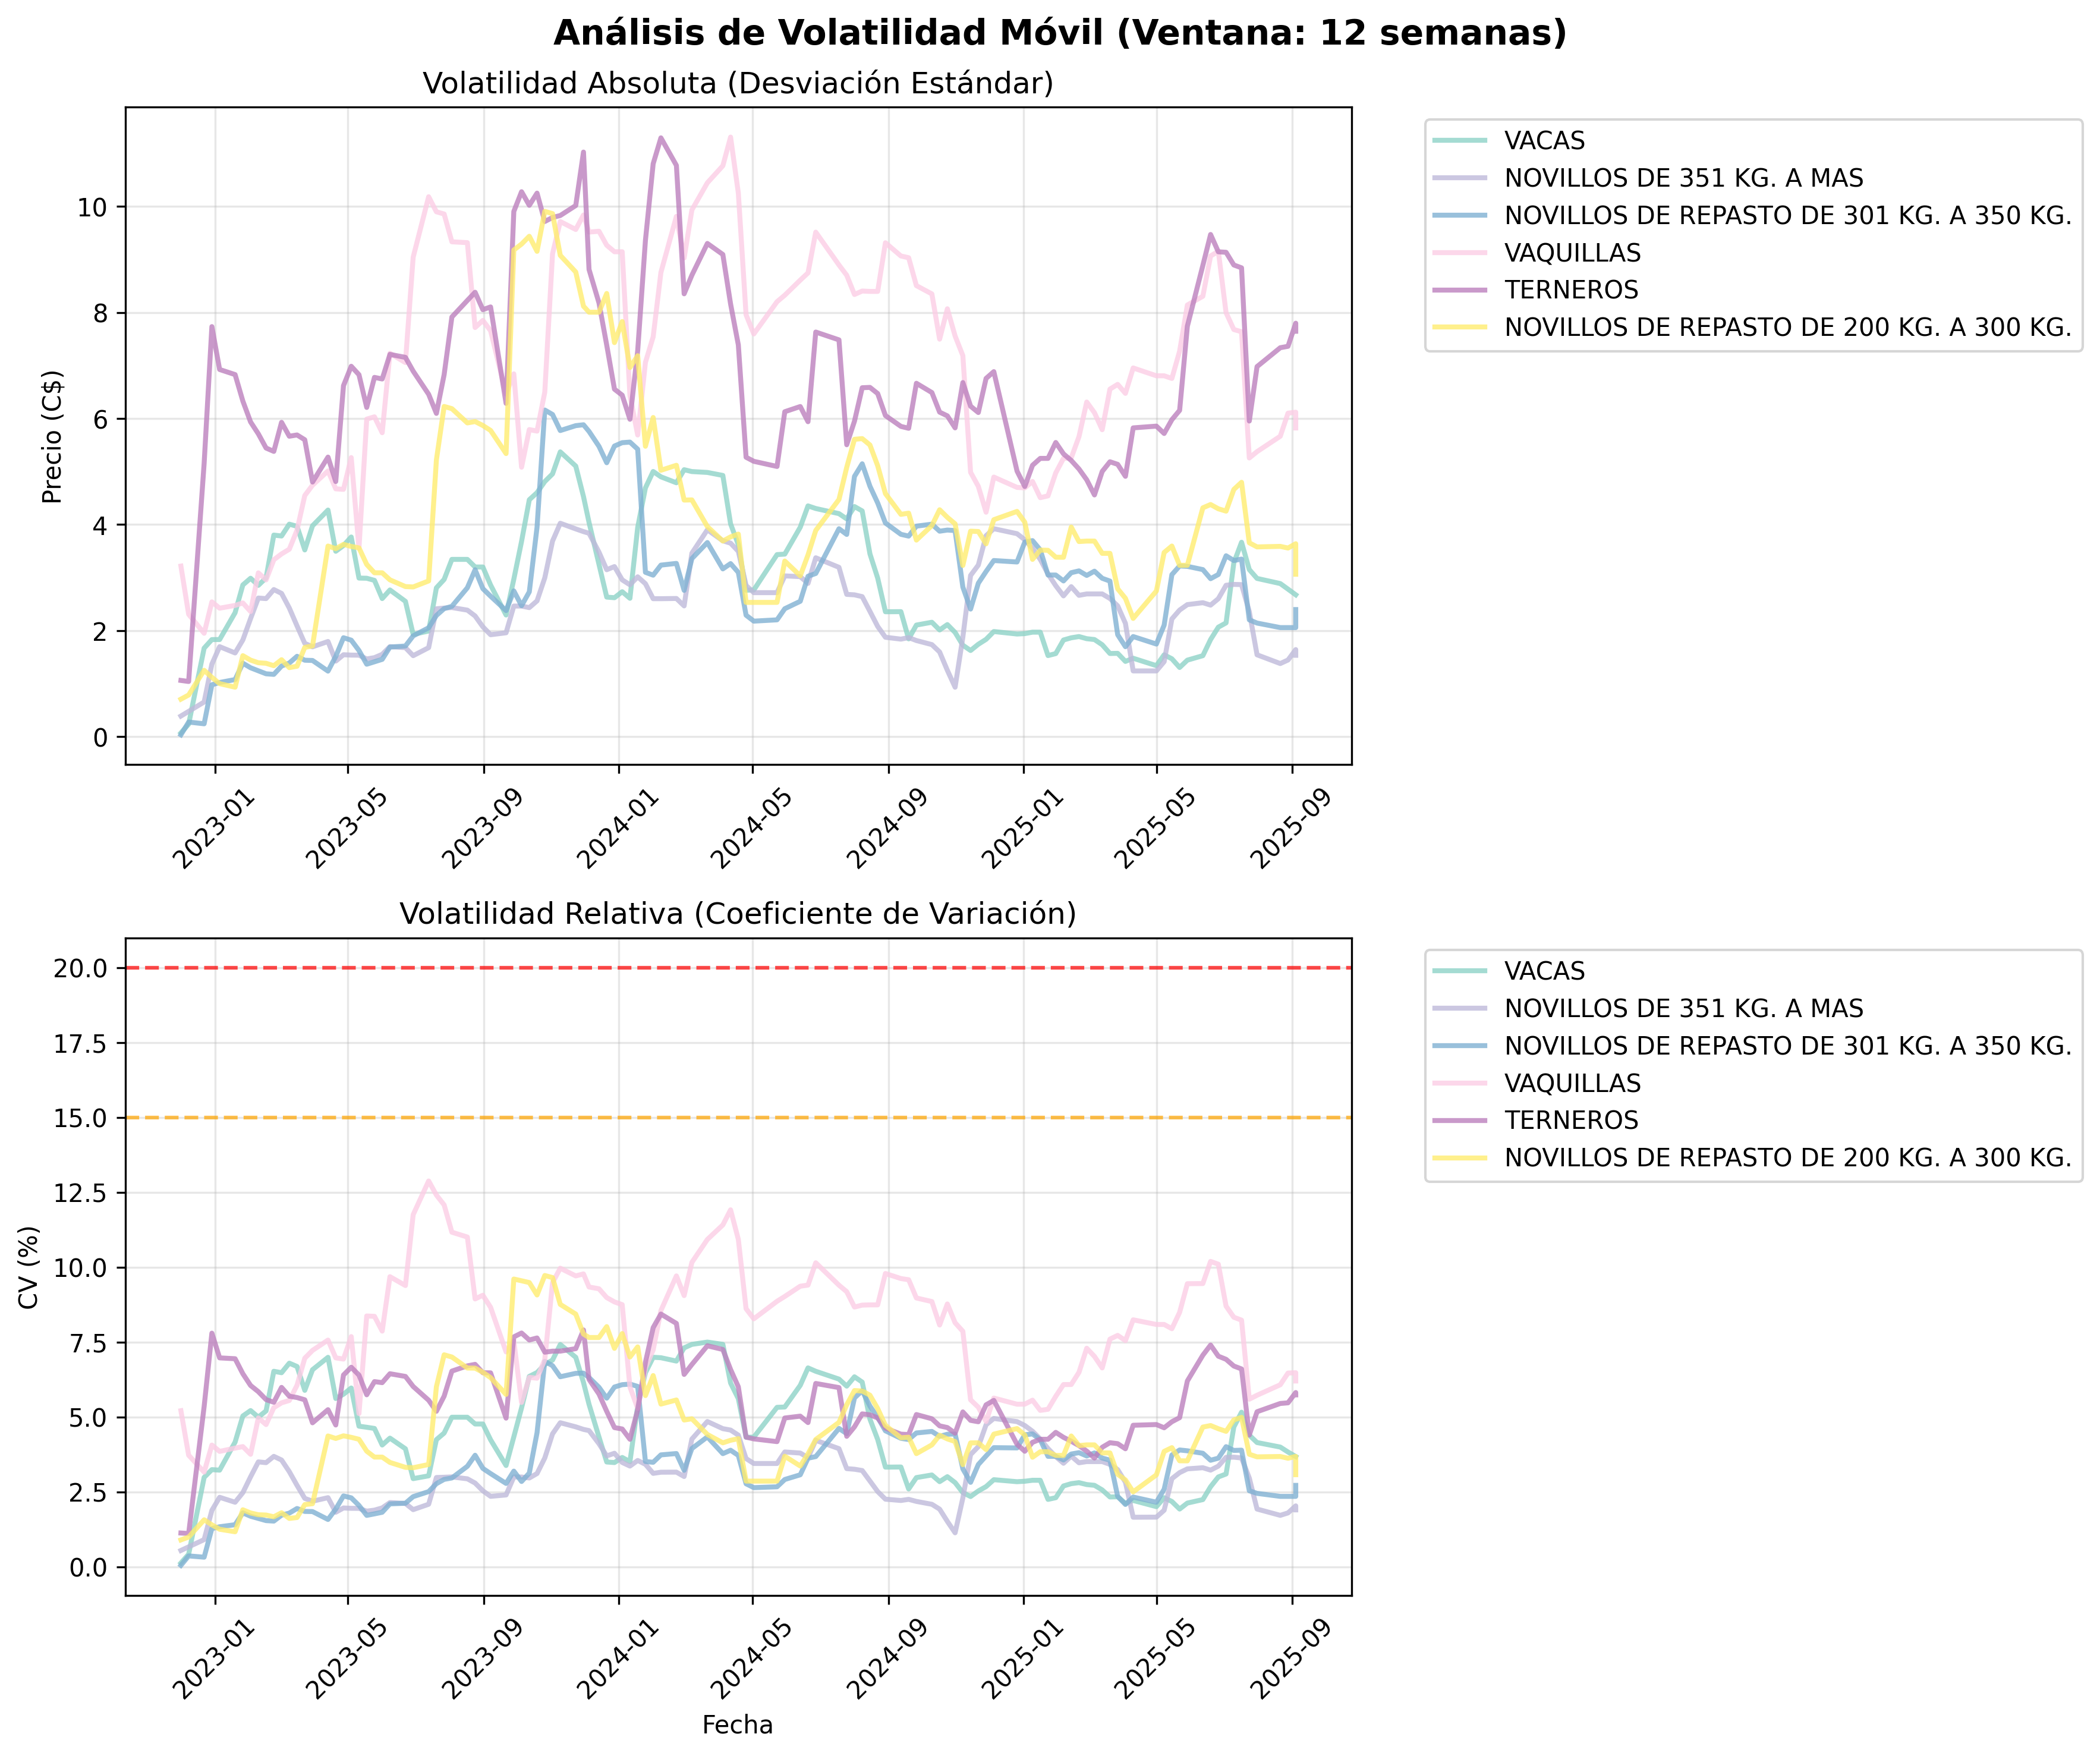Click purple TERNEROS swatch in bottom legend
The image size is (2100, 1756).
click(1460, 1121)
